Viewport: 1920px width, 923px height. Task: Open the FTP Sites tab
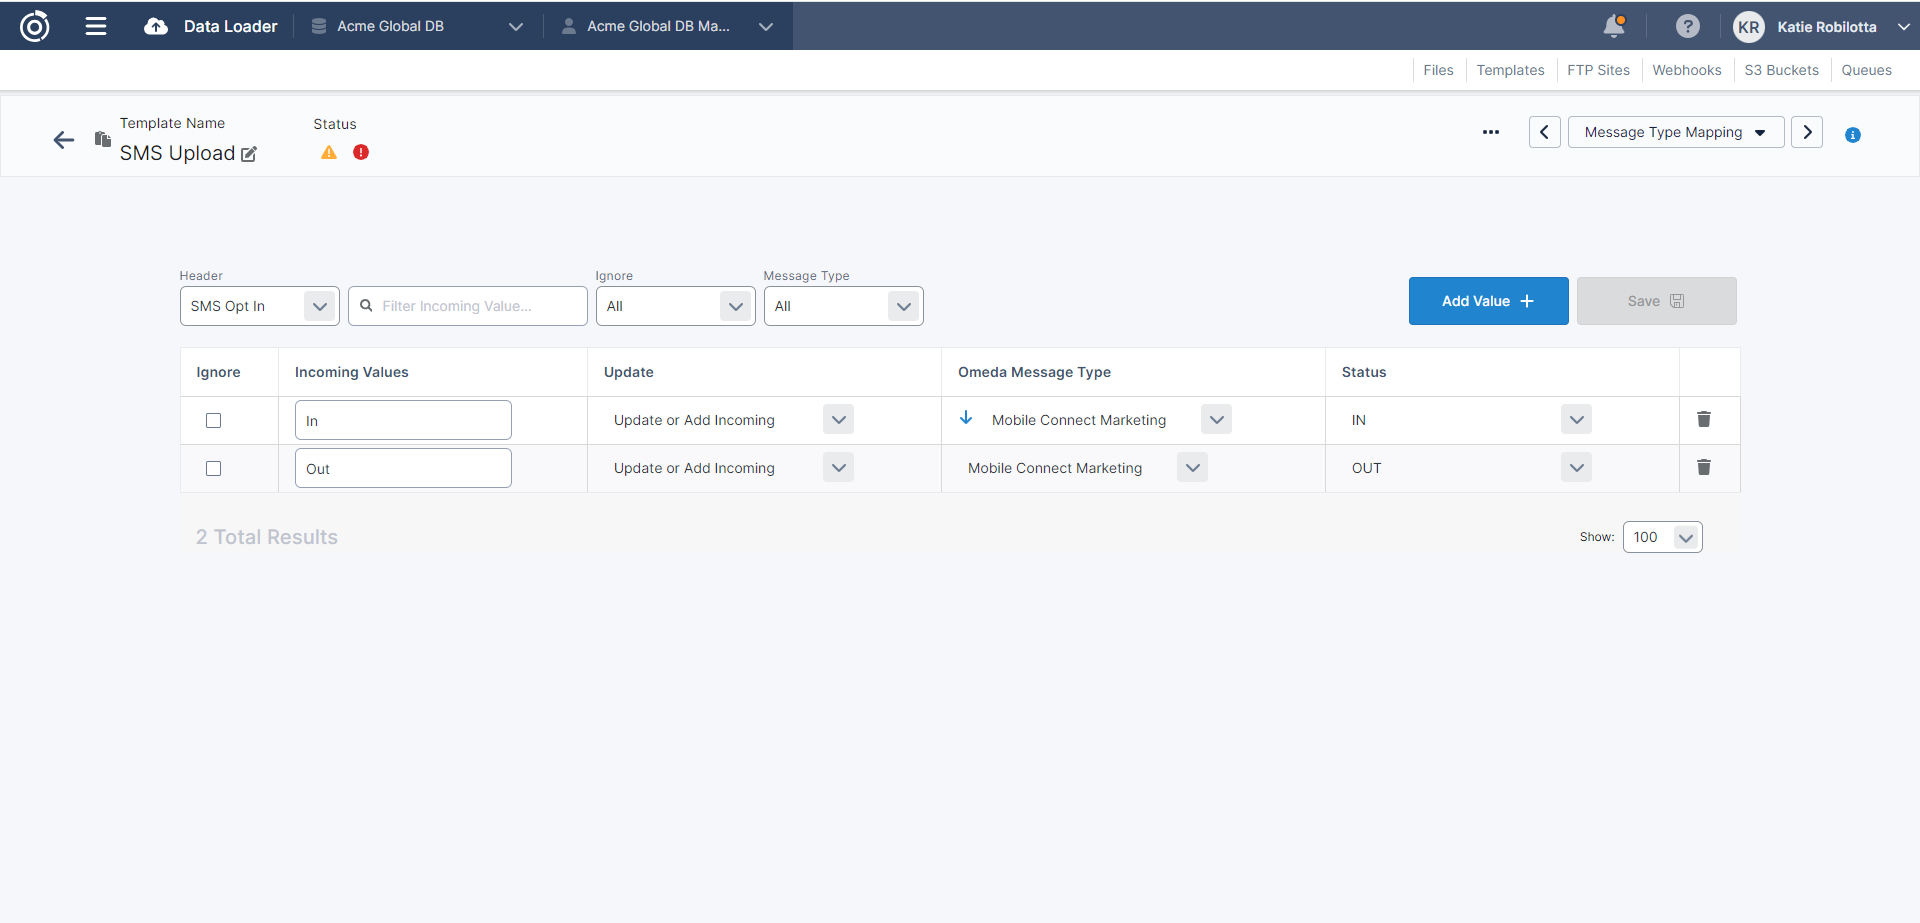pyautogui.click(x=1598, y=70)
